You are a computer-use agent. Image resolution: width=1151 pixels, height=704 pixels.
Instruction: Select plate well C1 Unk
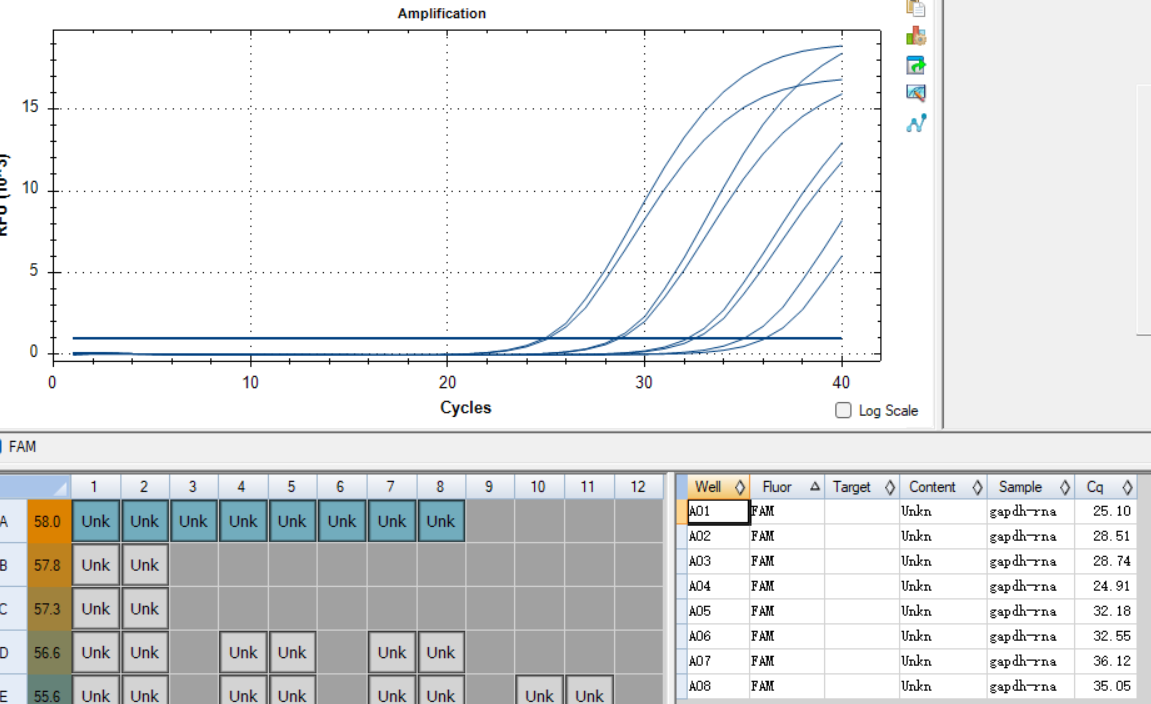click(95, 609)
